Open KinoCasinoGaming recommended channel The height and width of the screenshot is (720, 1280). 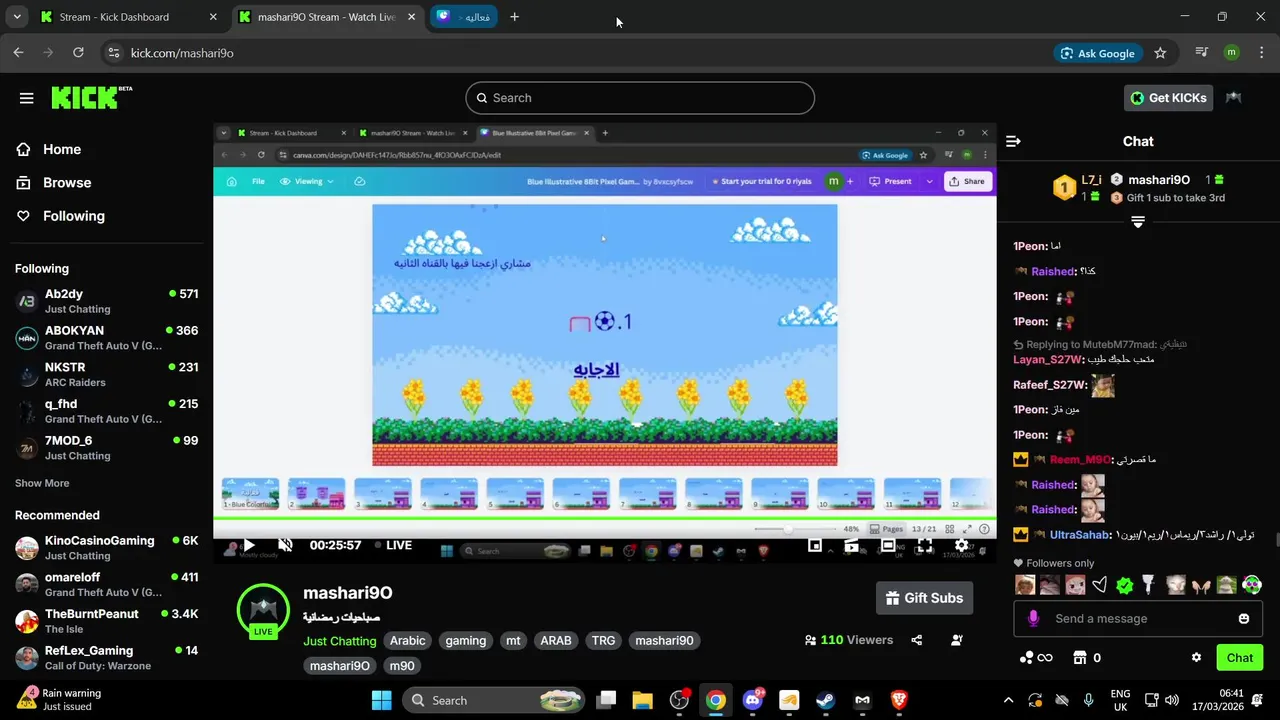[x=106, y=548]
